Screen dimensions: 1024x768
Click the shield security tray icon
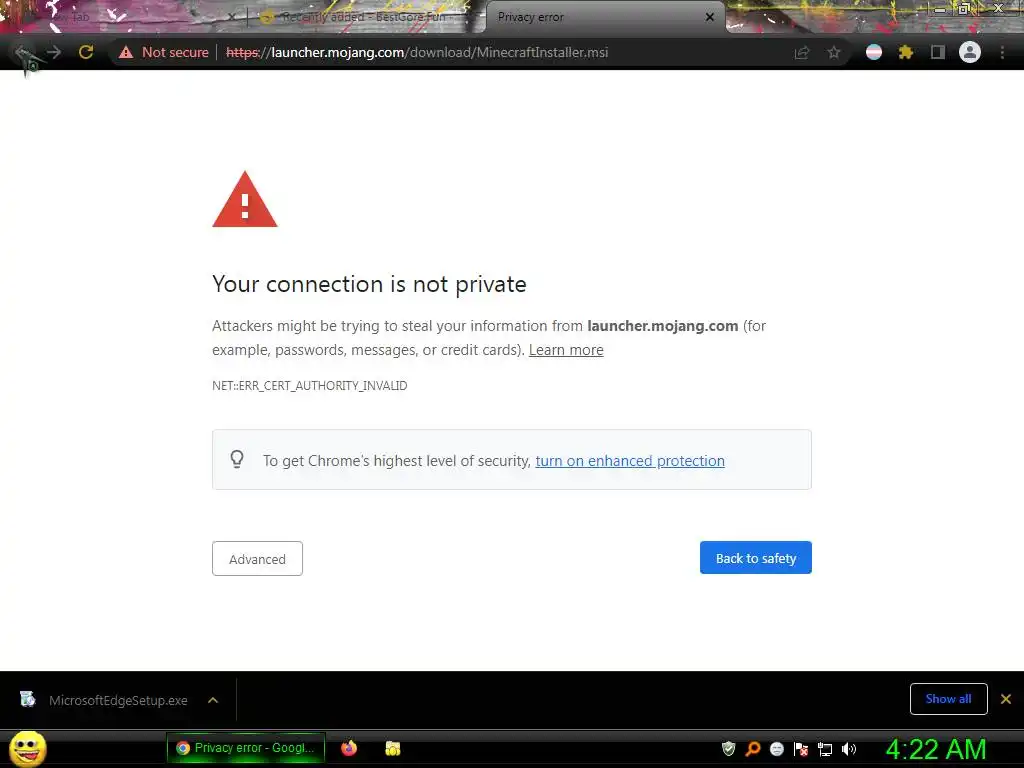[729, 748]
